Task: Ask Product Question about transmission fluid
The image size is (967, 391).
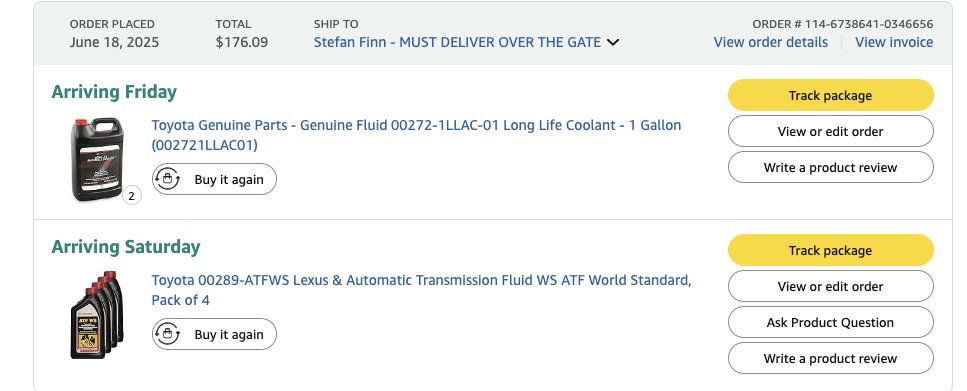Action: pos(830,322)
